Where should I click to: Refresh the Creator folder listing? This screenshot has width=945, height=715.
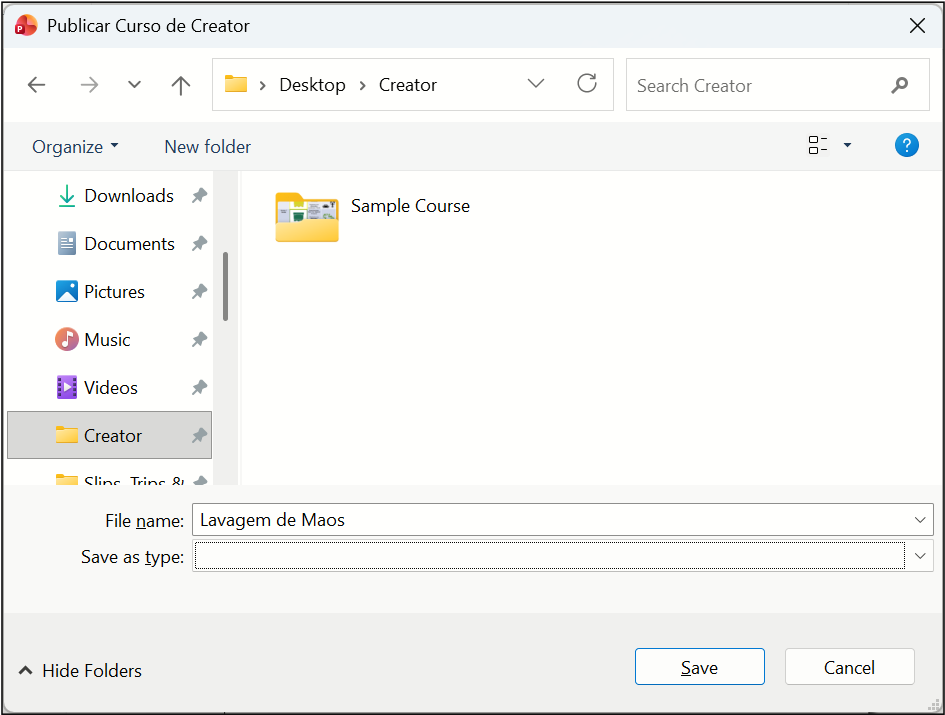587,84
